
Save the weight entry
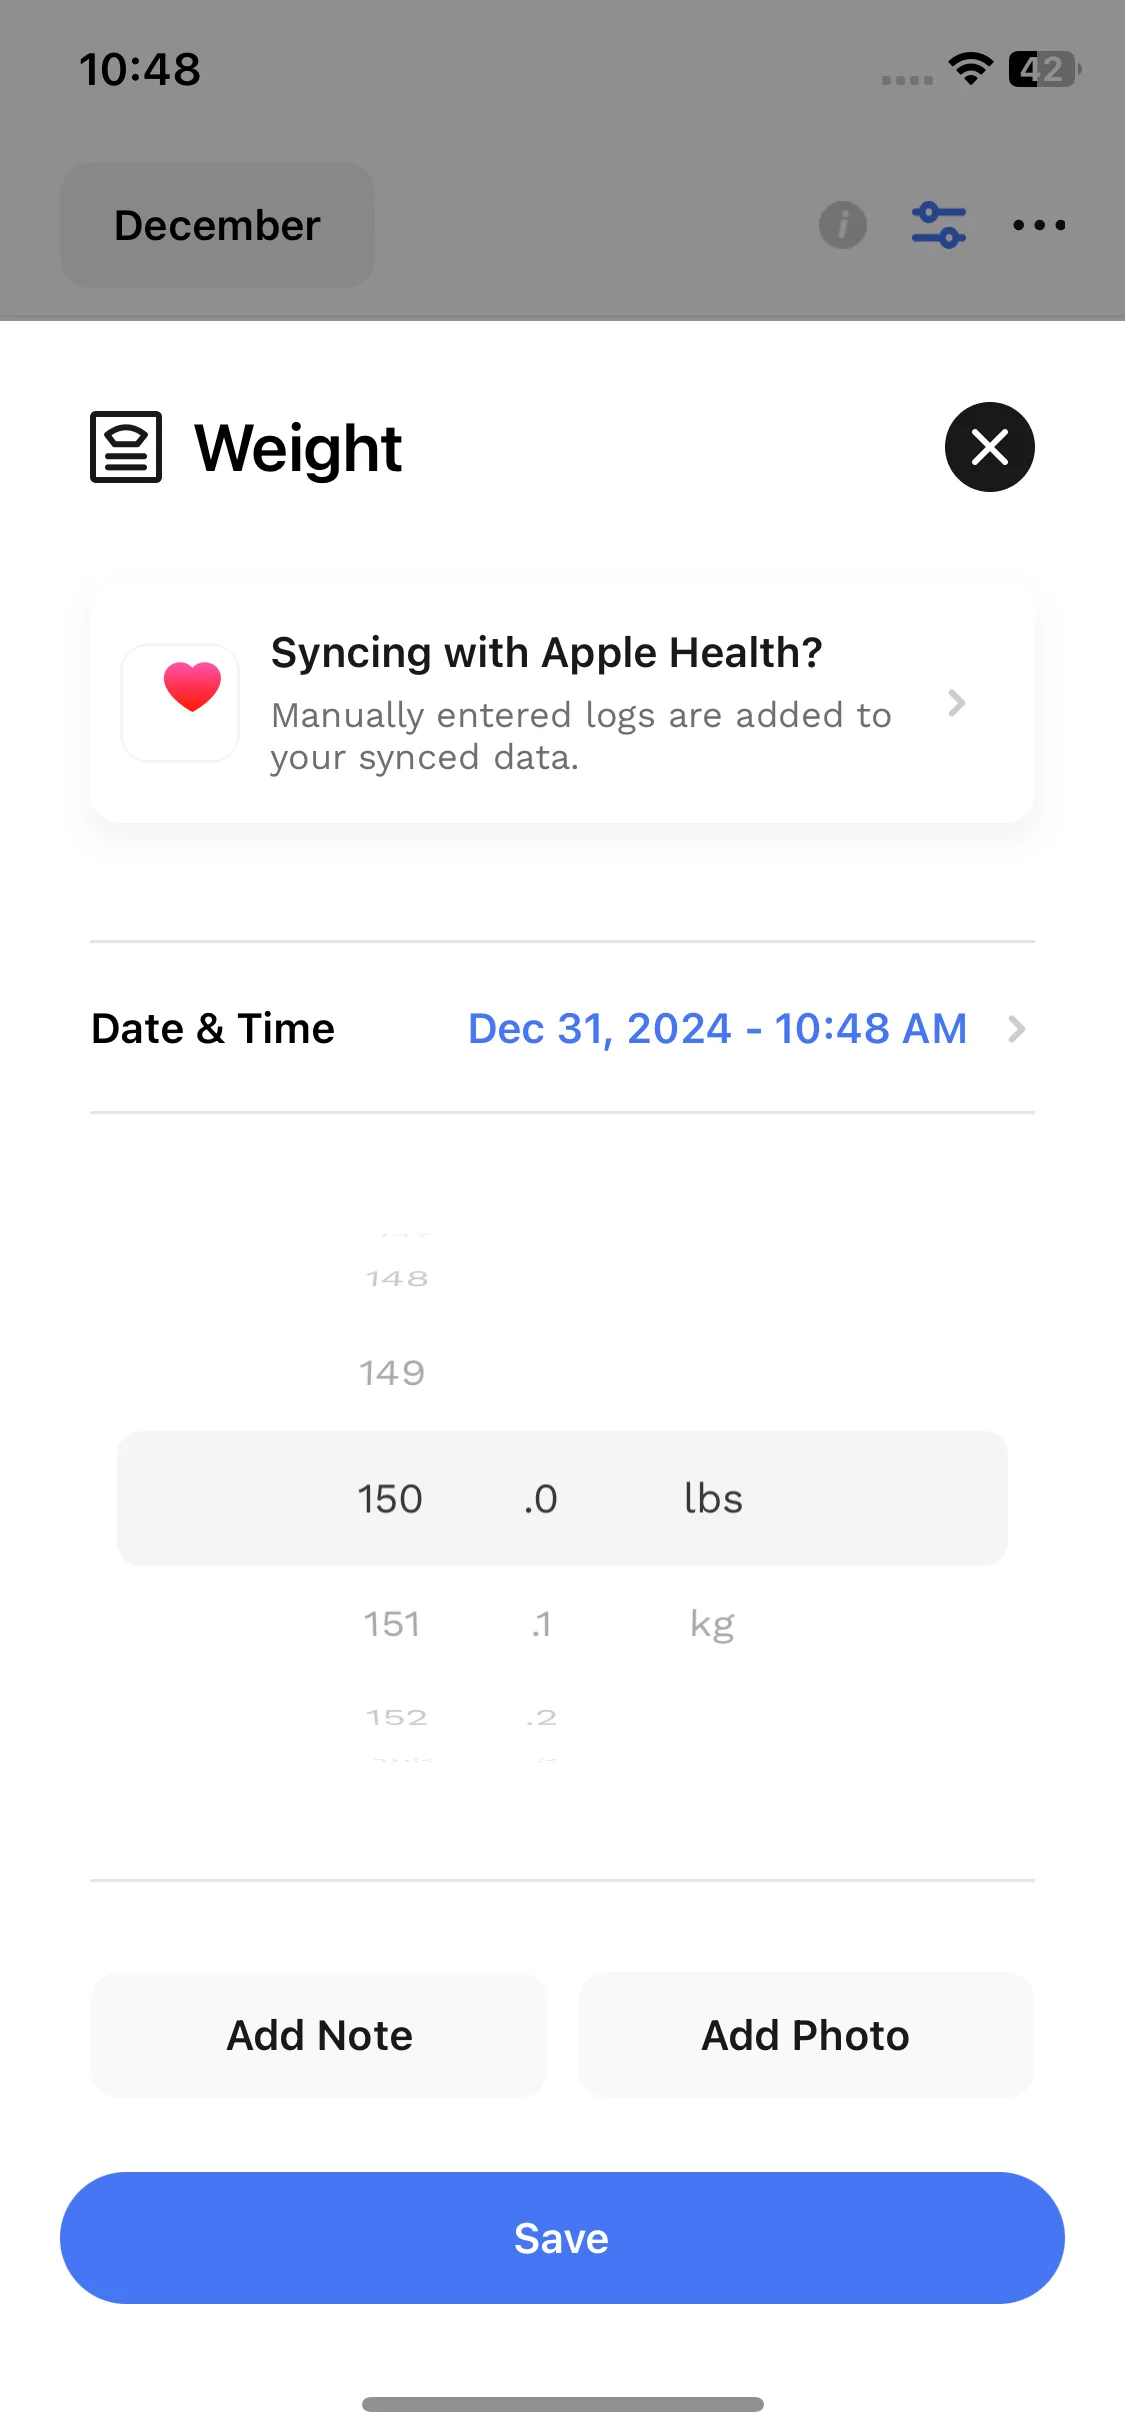[x=562, y=2238]
